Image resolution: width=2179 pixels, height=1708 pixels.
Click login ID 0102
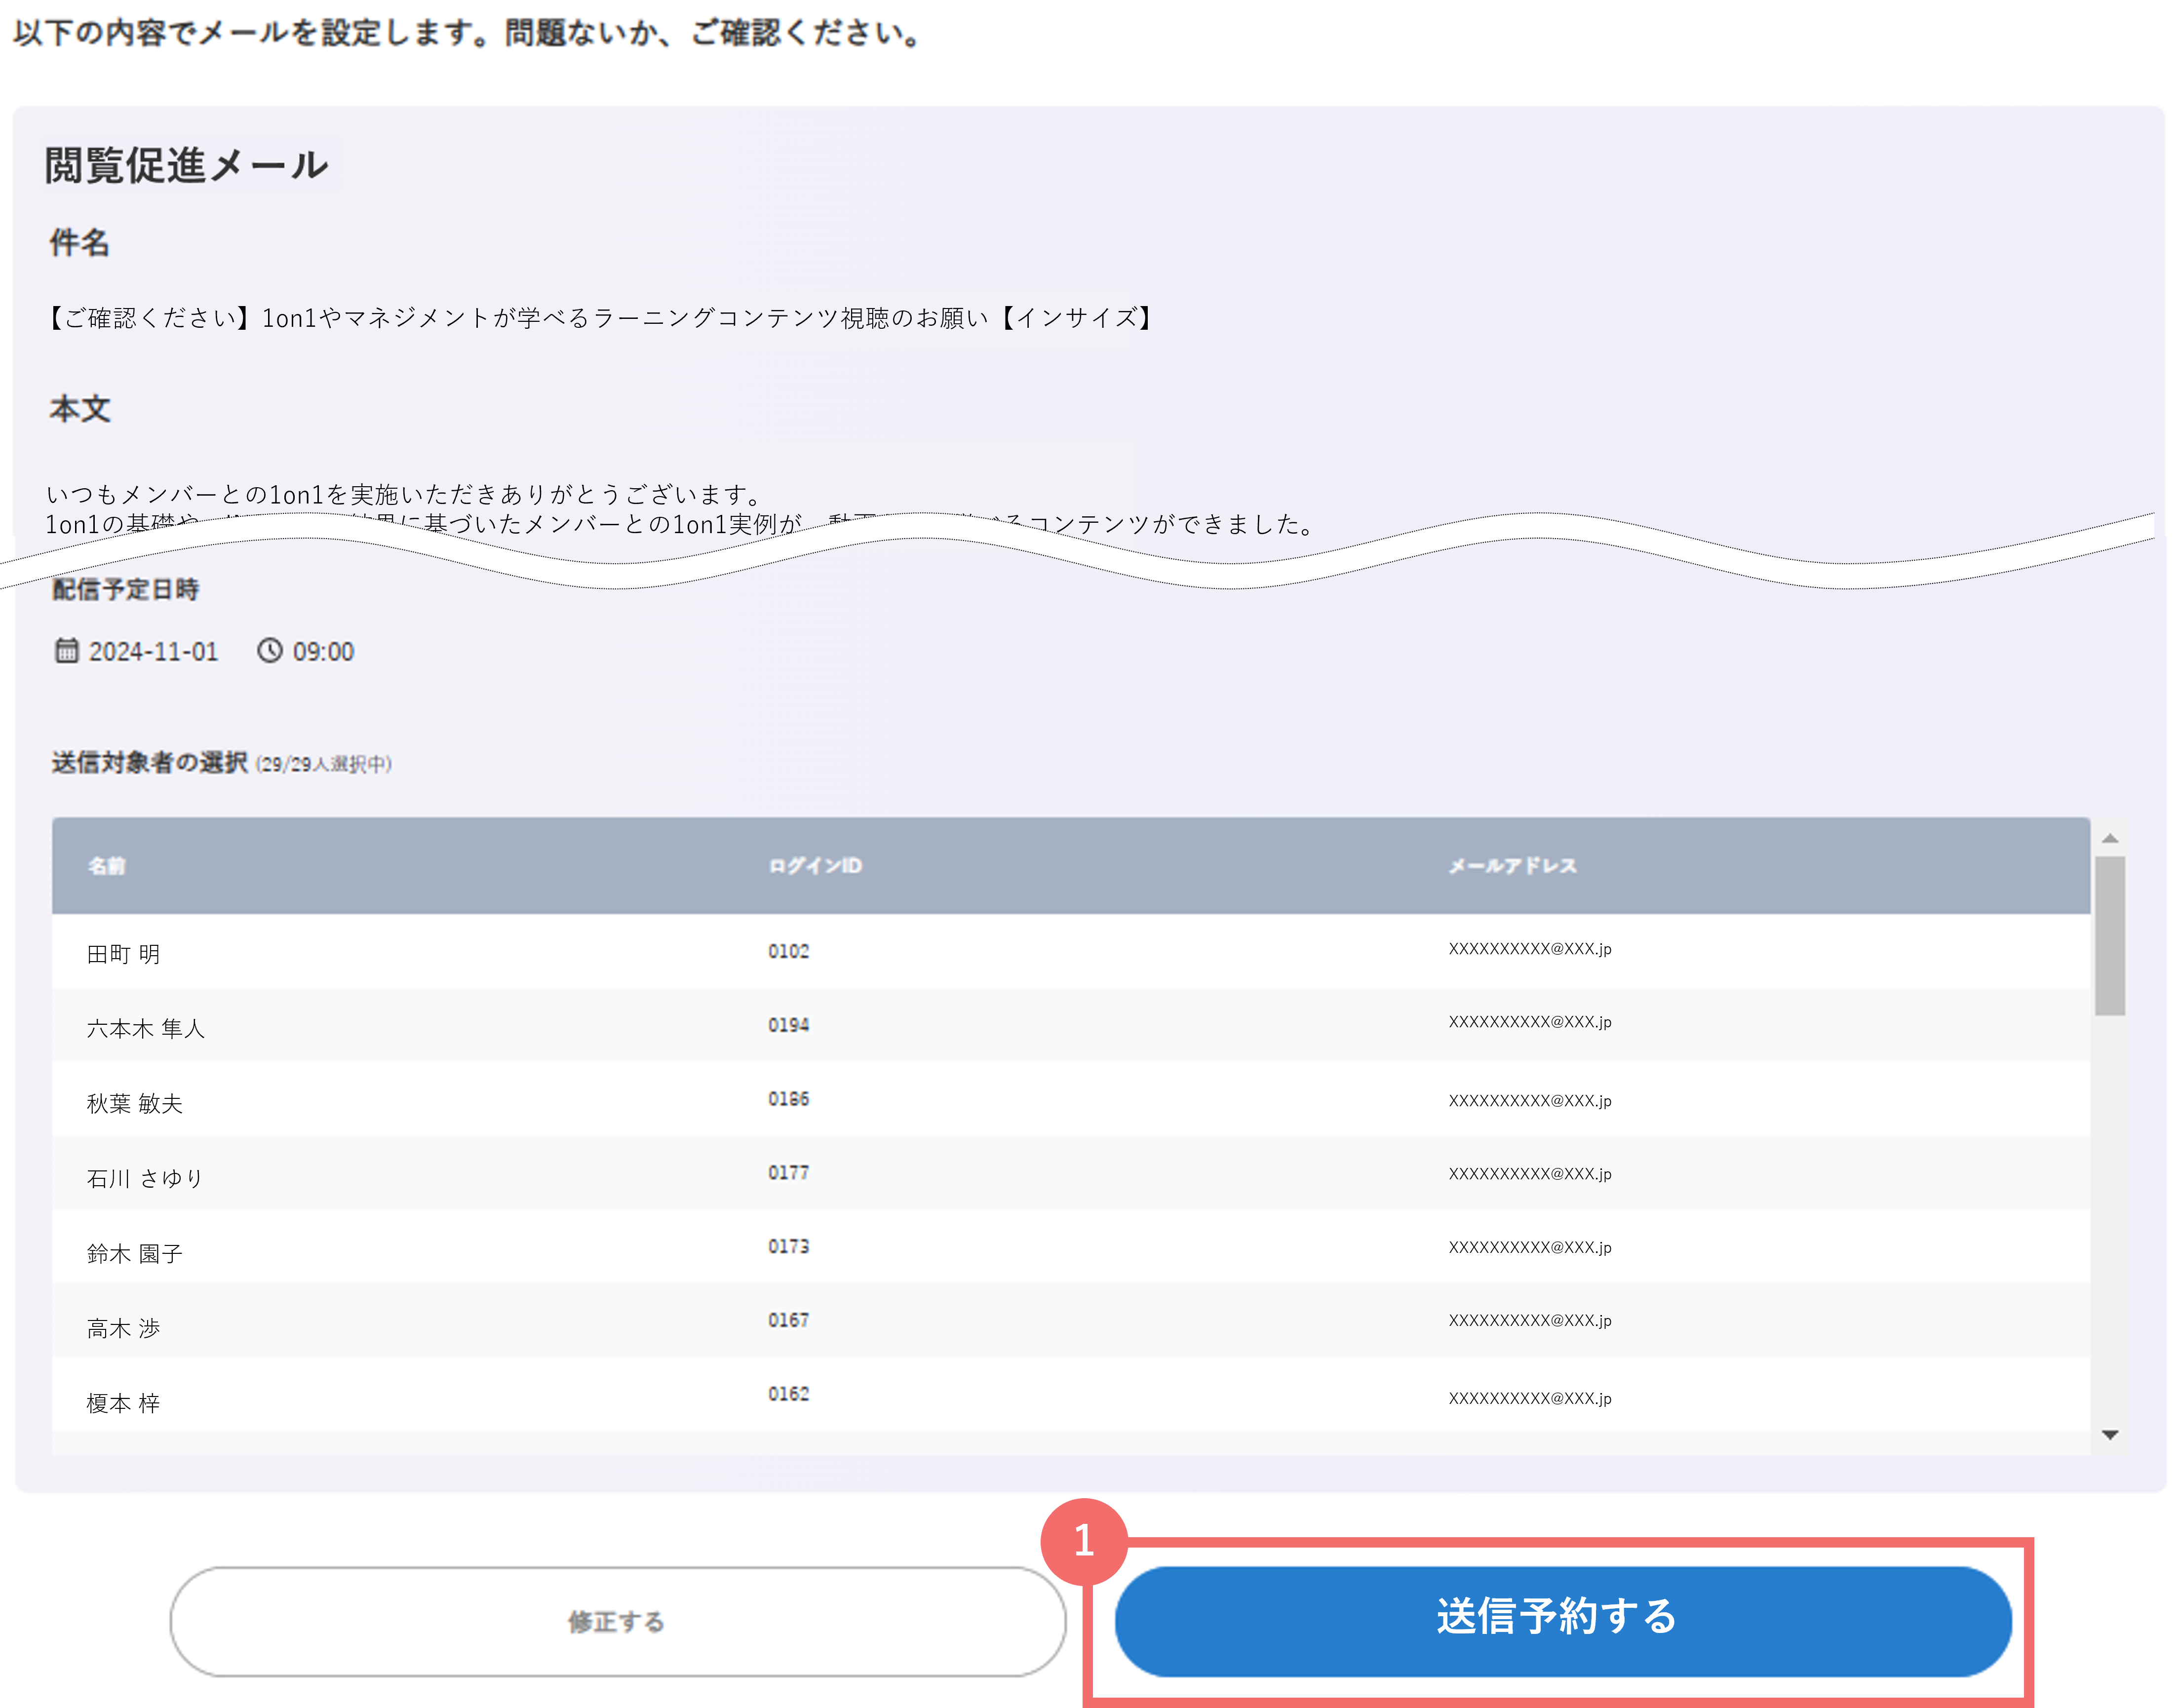click(789, 951)
